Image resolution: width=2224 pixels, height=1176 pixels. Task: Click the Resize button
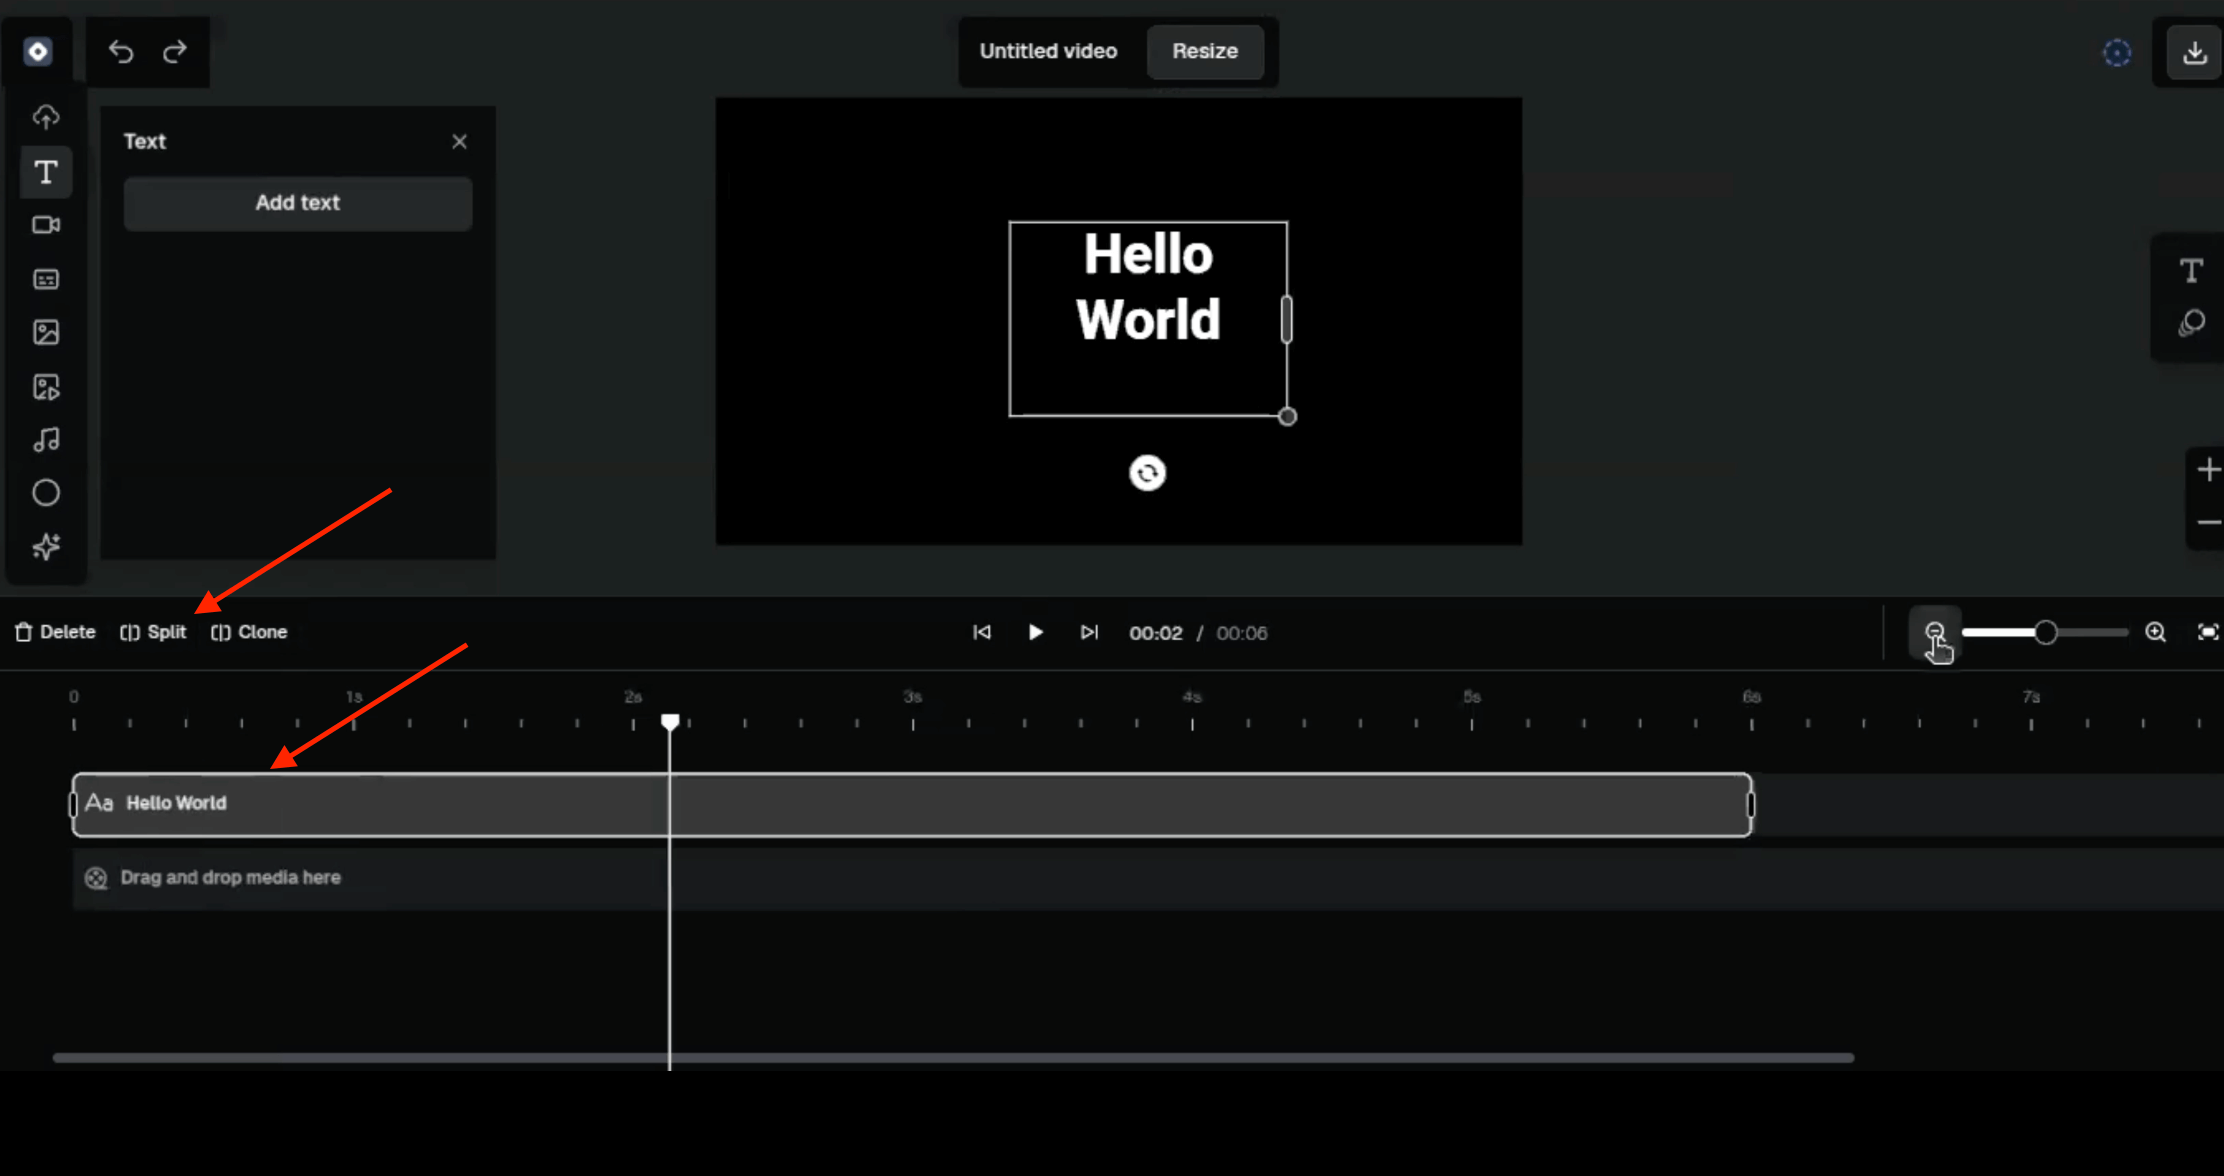(1205, 51)
